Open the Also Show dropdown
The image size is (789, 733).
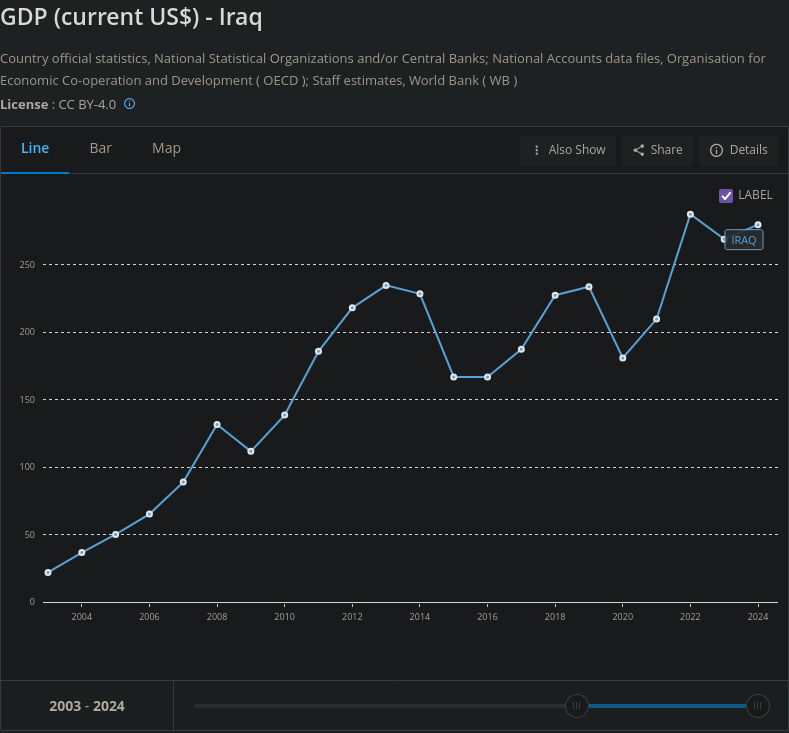pyautogui.click(x=568, y=150)
